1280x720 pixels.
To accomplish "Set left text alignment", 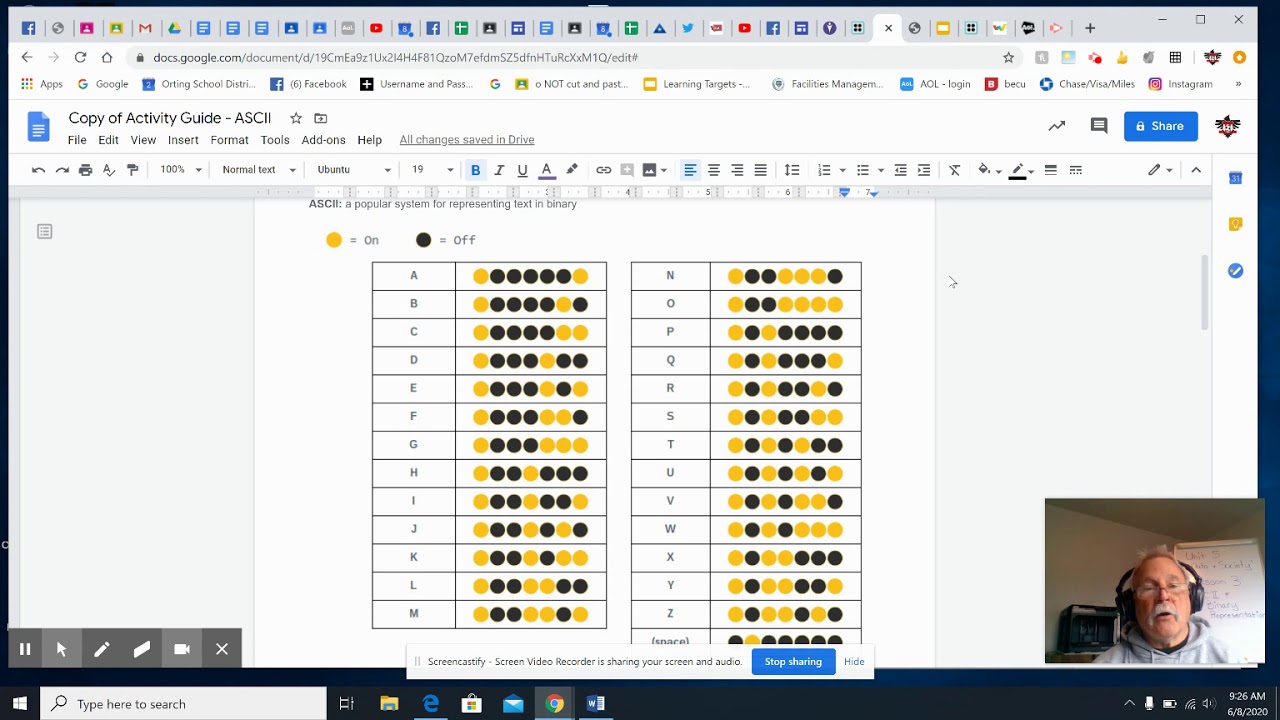I will [x=690, y=170].
